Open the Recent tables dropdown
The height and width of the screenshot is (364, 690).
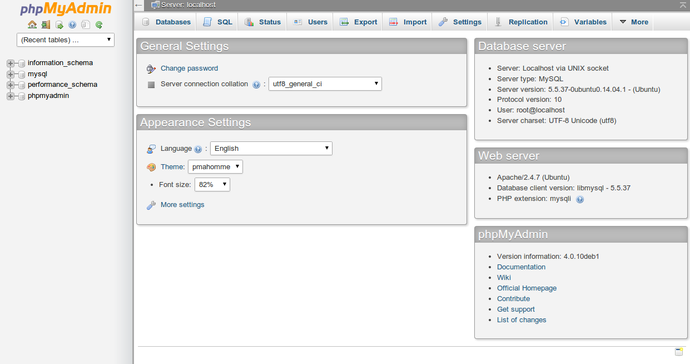click(66, 40)
